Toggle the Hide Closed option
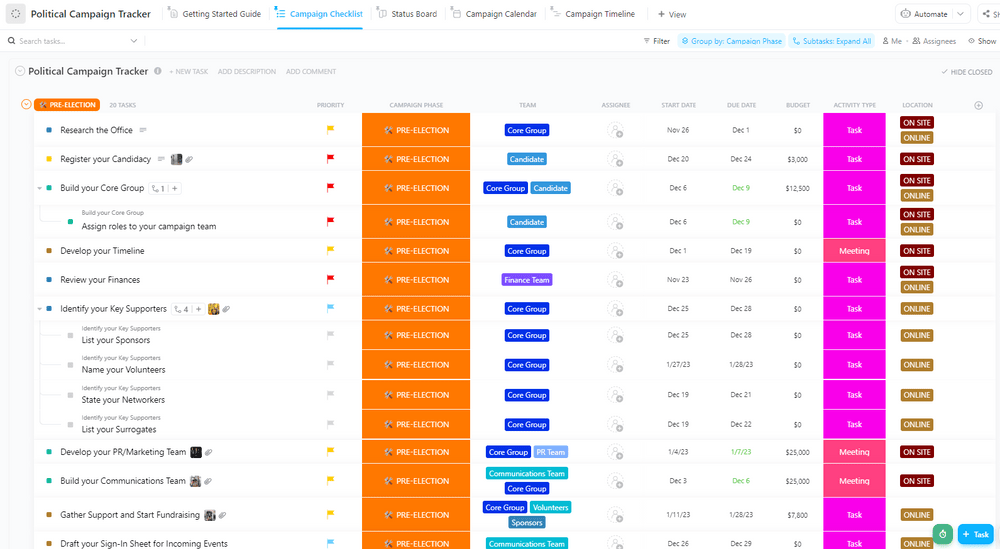 [966, 72]
